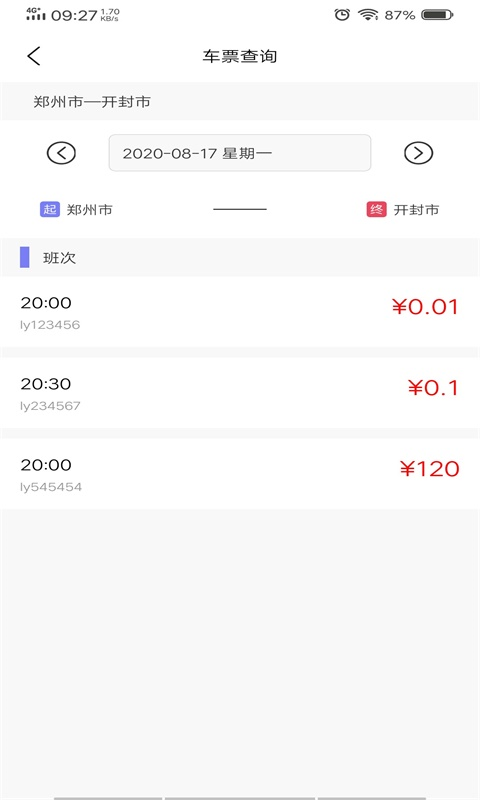
Task: Tap the red 终 destination badge
Action: (376, 209)
